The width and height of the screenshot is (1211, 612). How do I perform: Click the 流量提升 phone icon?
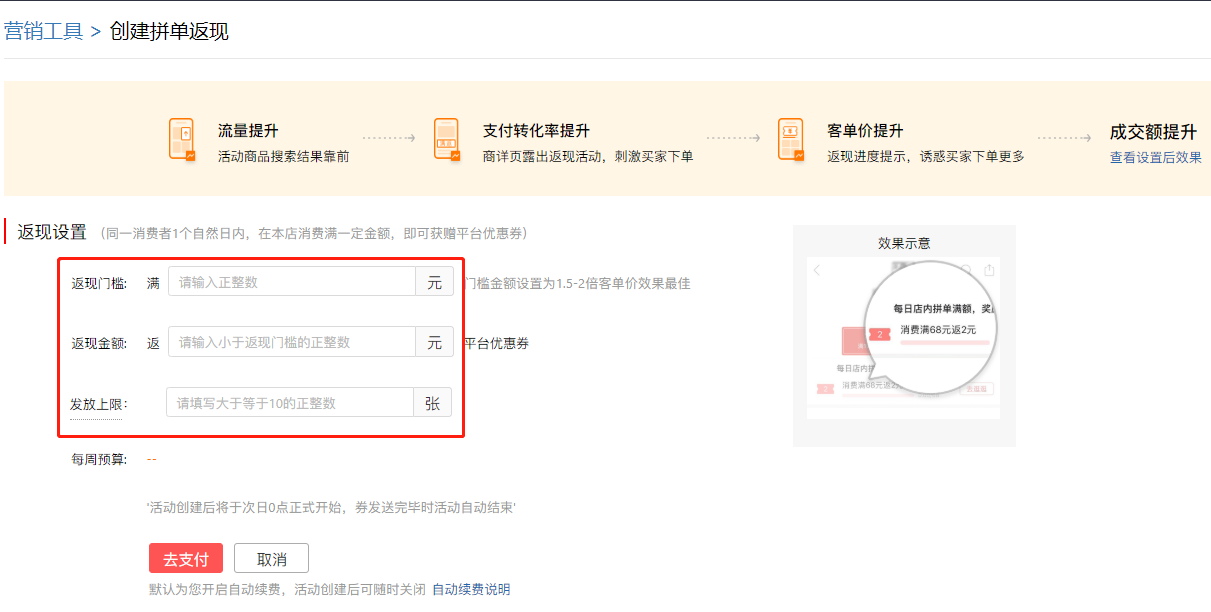tap(182, 139)
